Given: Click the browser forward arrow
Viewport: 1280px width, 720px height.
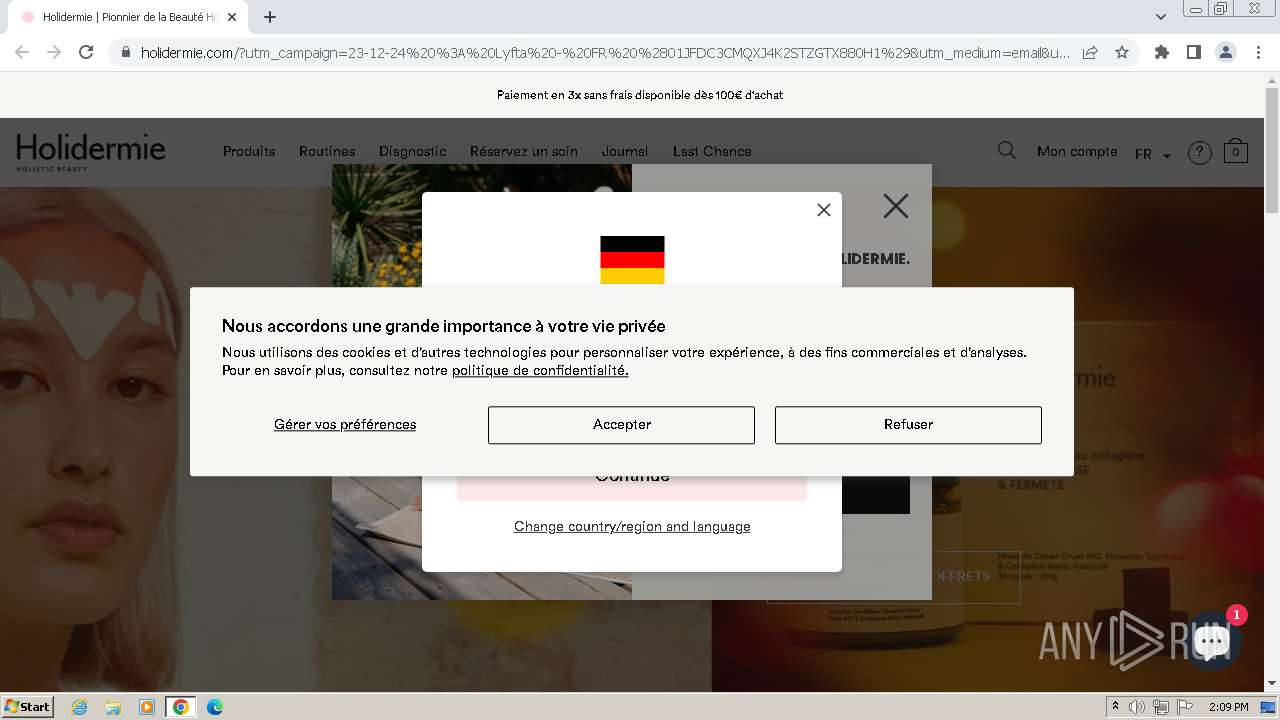Looking at the screenshot, I should (54, 52).
